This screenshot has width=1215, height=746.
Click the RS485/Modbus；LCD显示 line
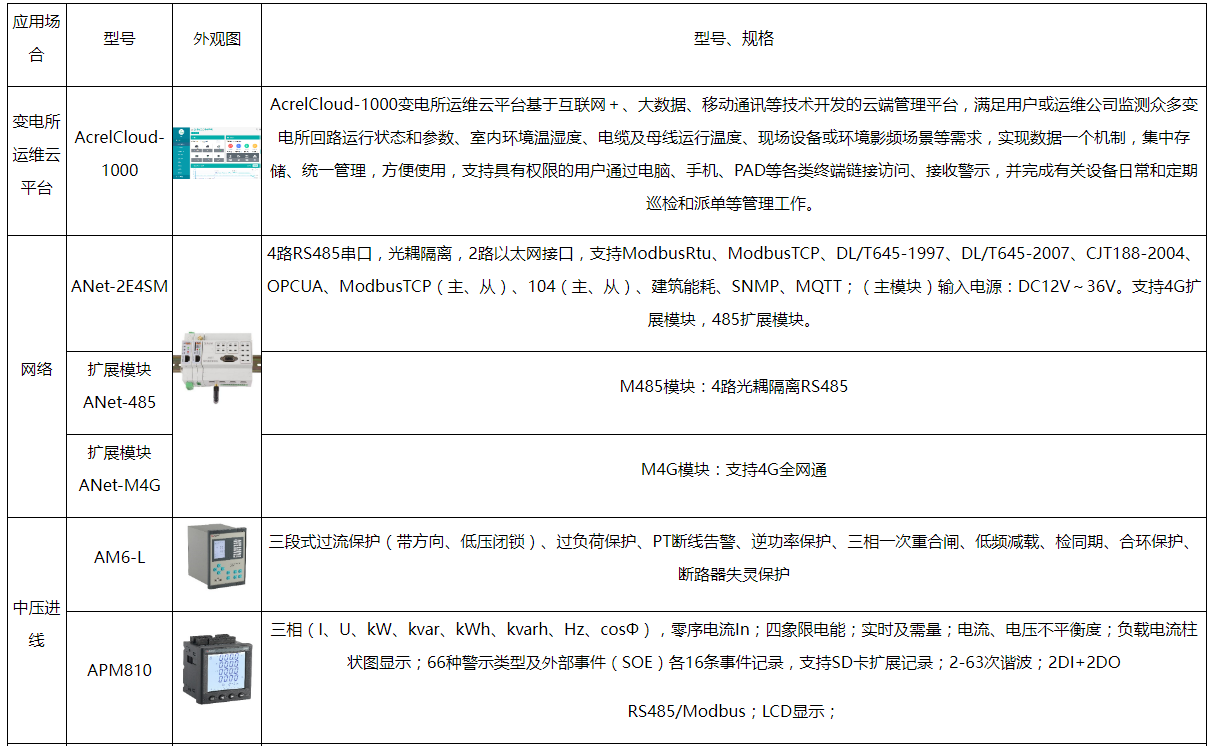point(731,711)
